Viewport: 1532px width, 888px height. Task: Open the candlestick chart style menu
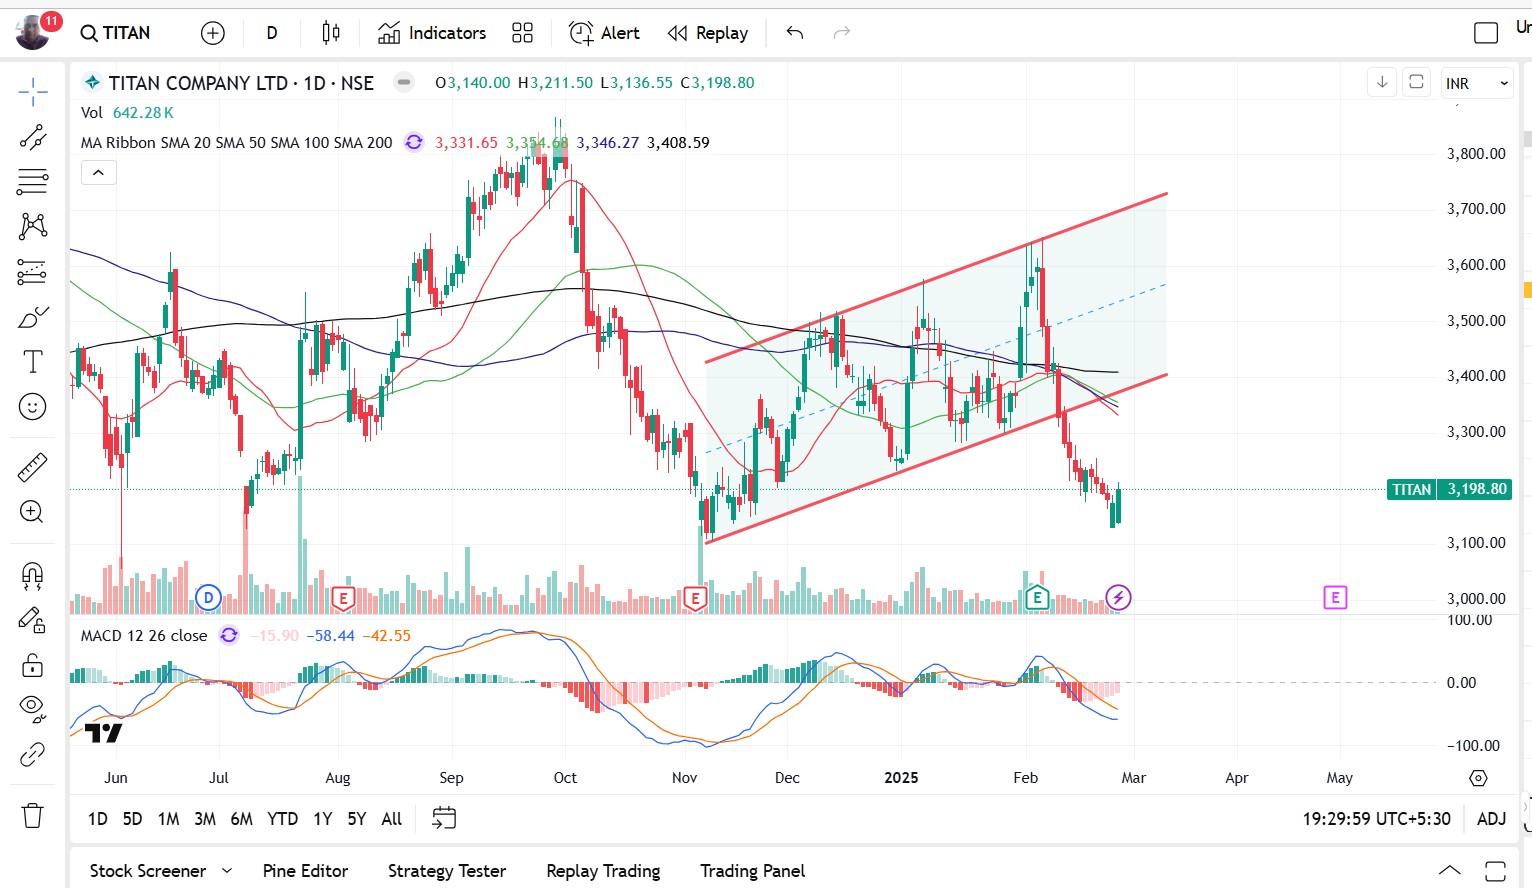click(x=331, y=33)
